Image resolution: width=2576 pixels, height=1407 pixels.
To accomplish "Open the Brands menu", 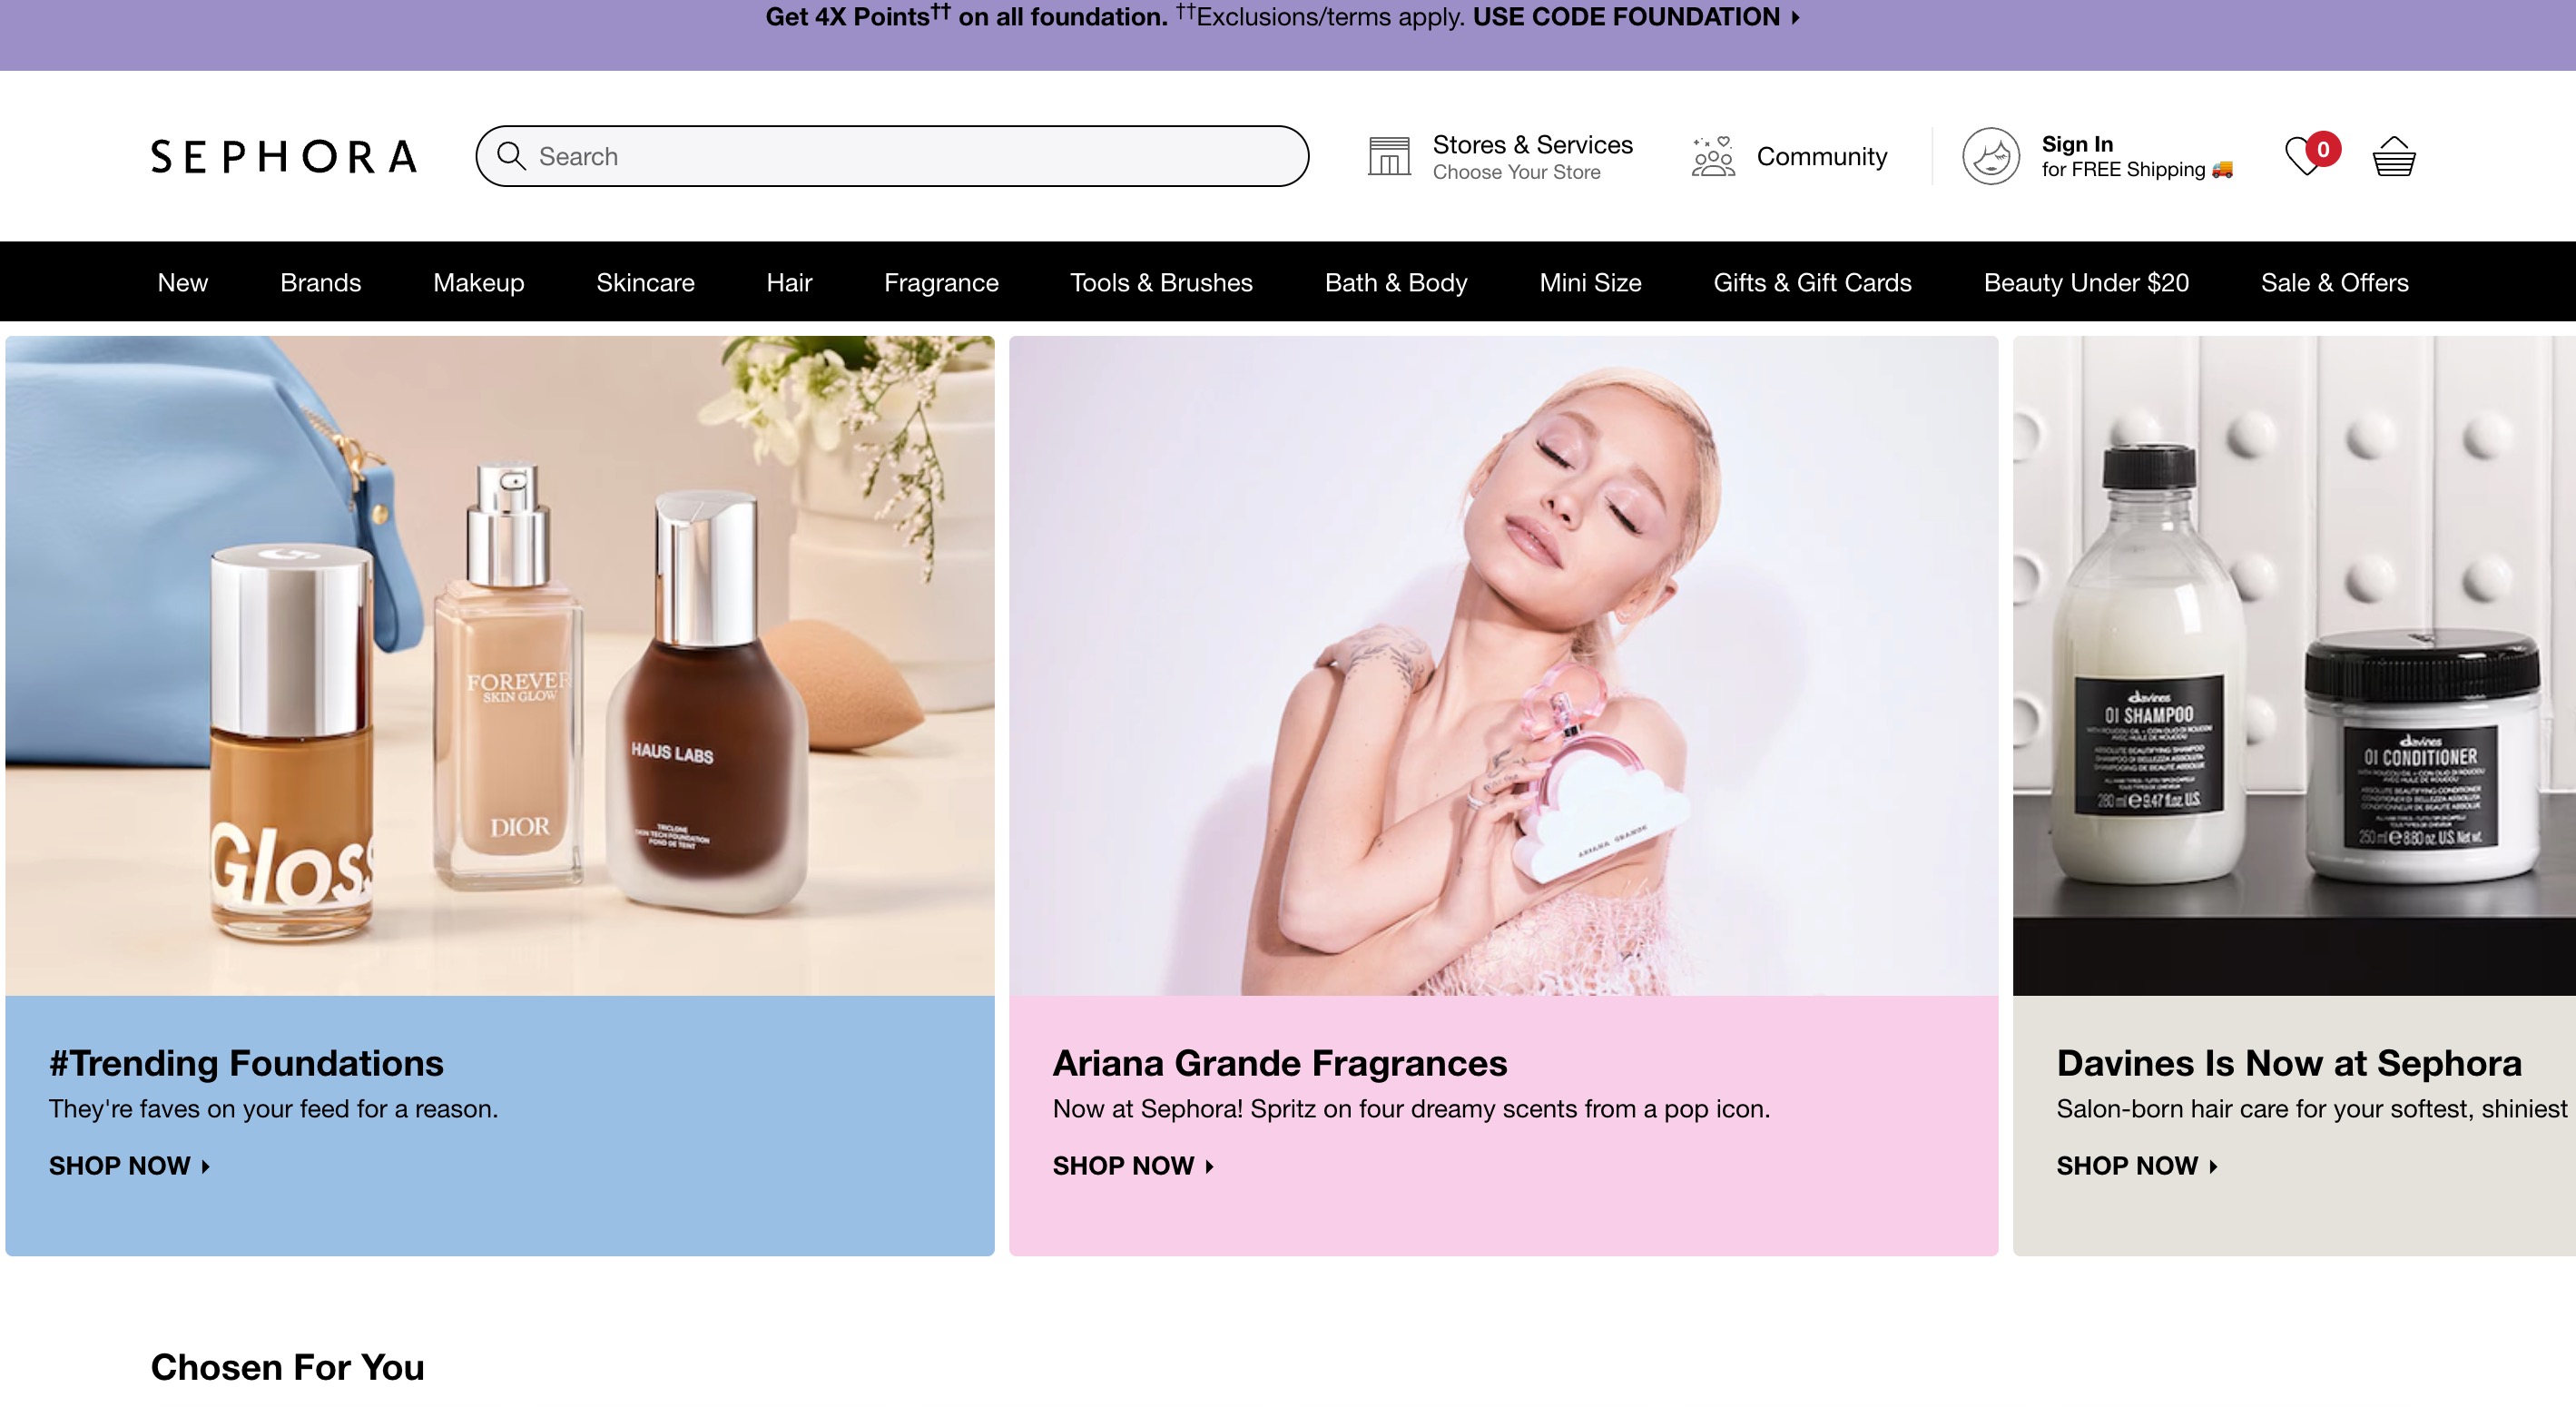I will (320, 282).
